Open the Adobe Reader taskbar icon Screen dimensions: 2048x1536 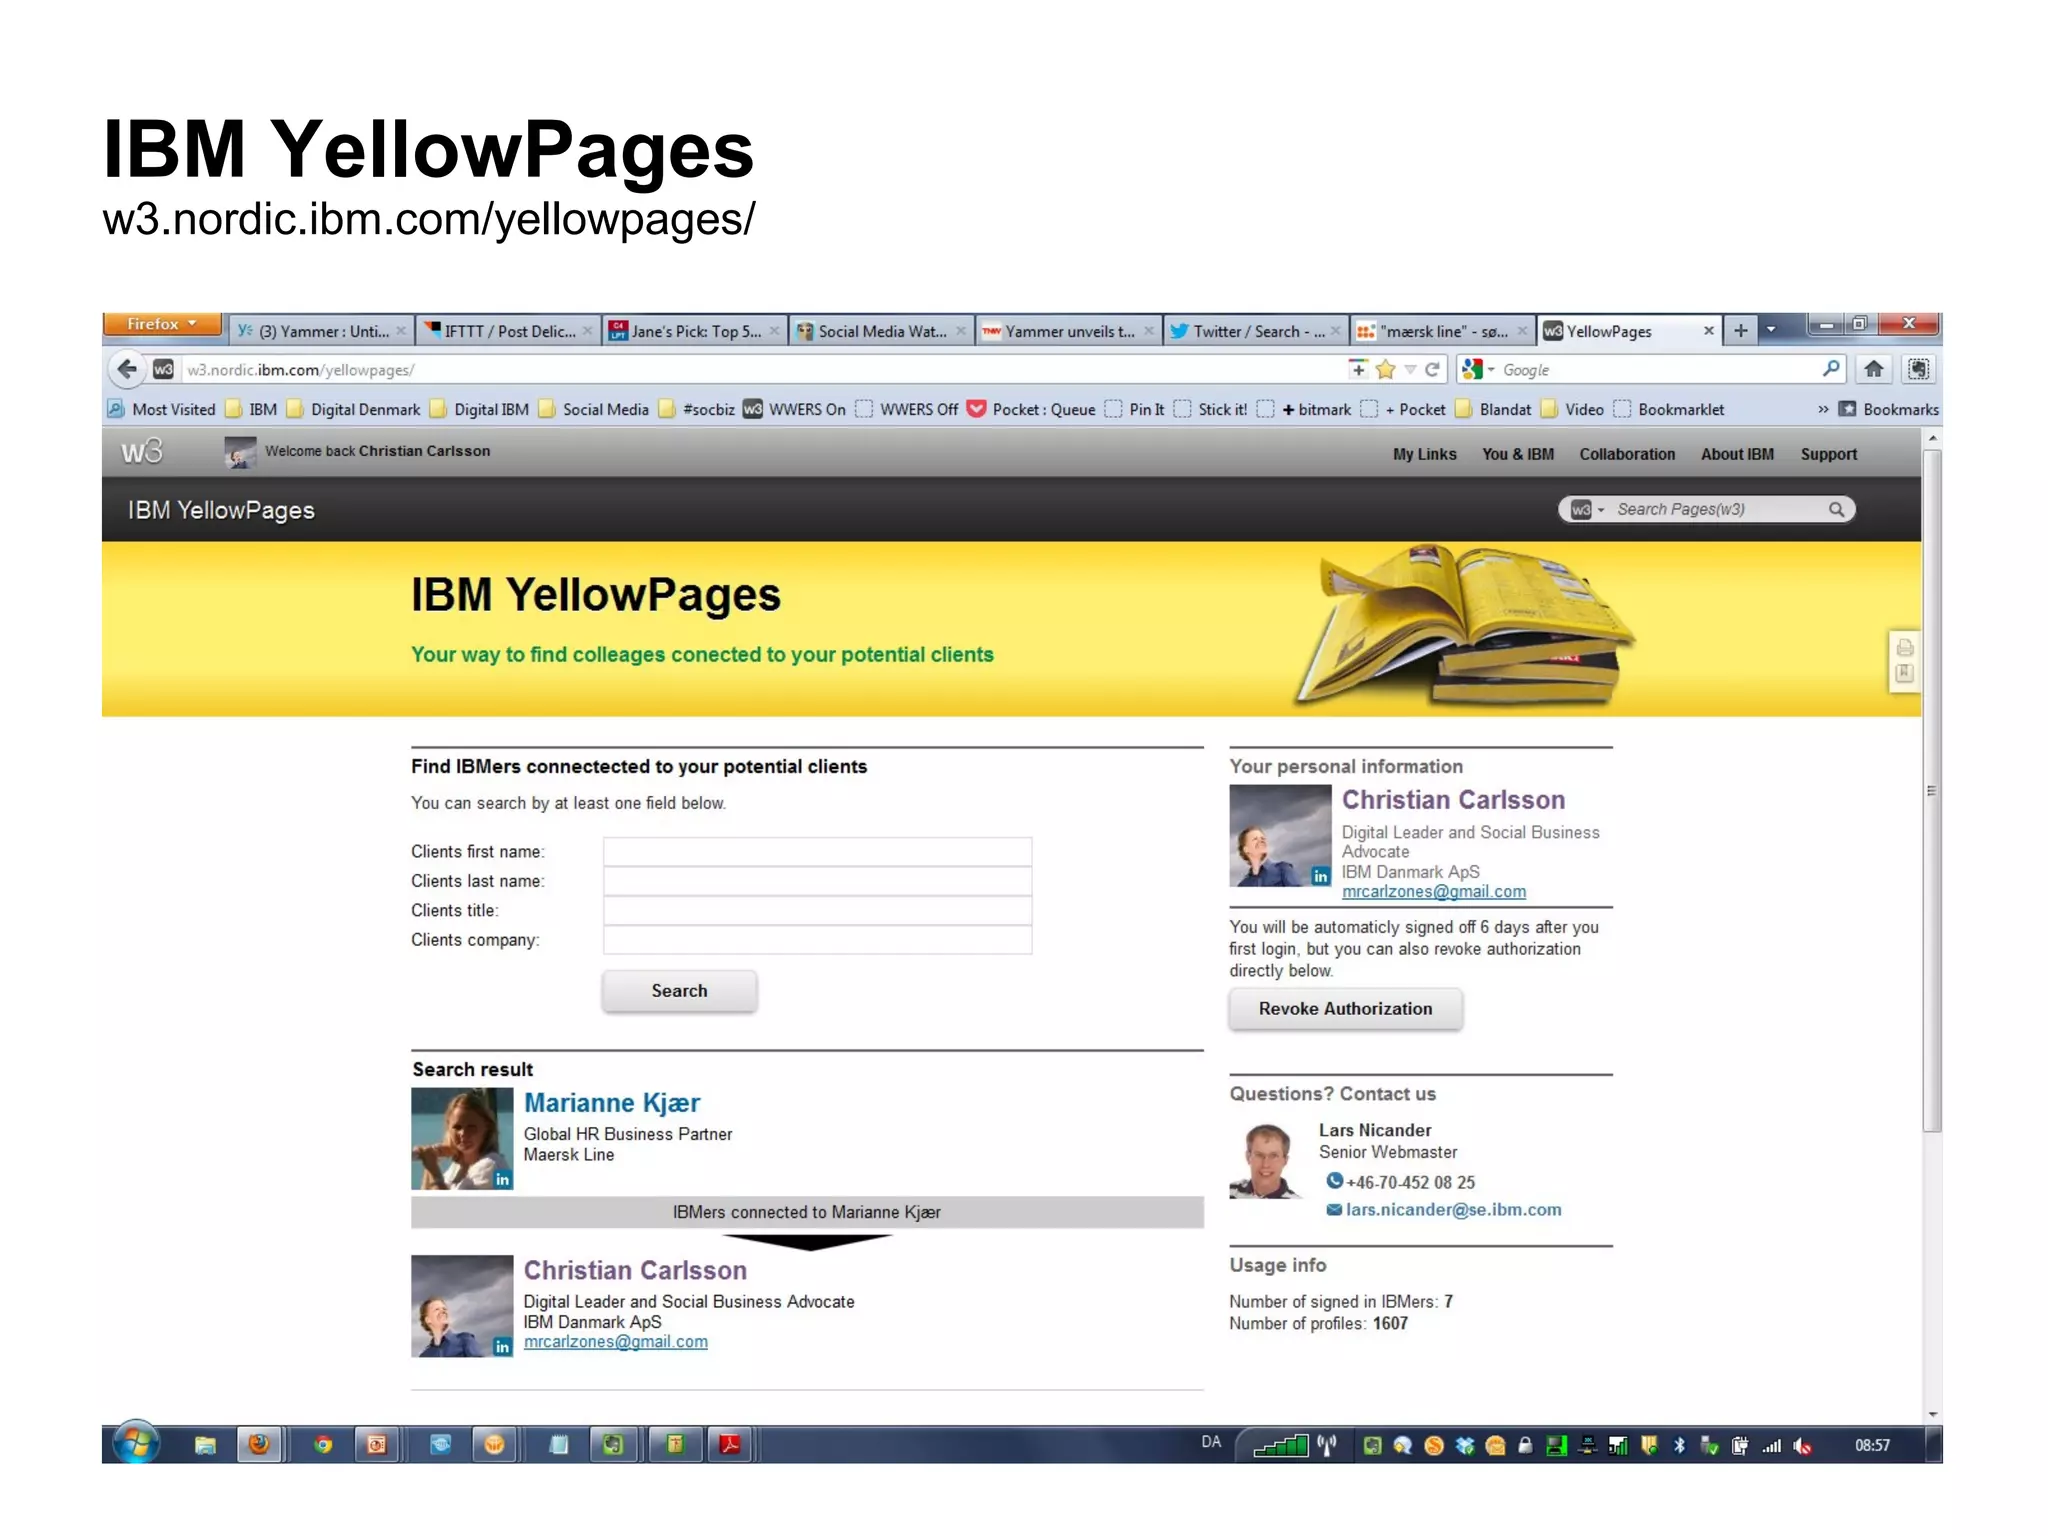[x=731, y=1445]
